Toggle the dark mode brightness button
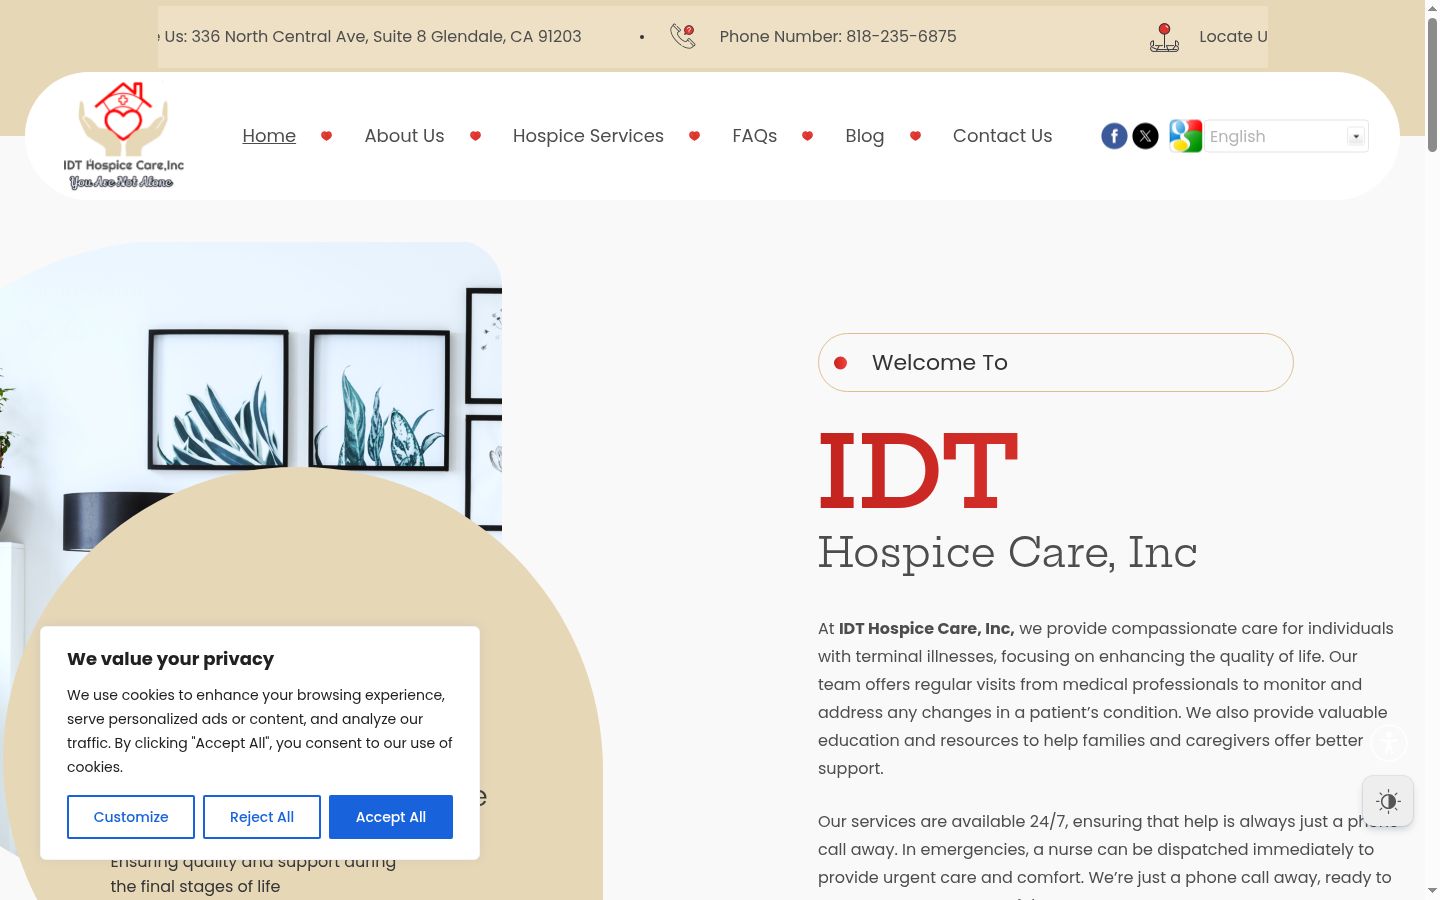1440x900 pixels. pyautogui.click(x=1388, y=801)
